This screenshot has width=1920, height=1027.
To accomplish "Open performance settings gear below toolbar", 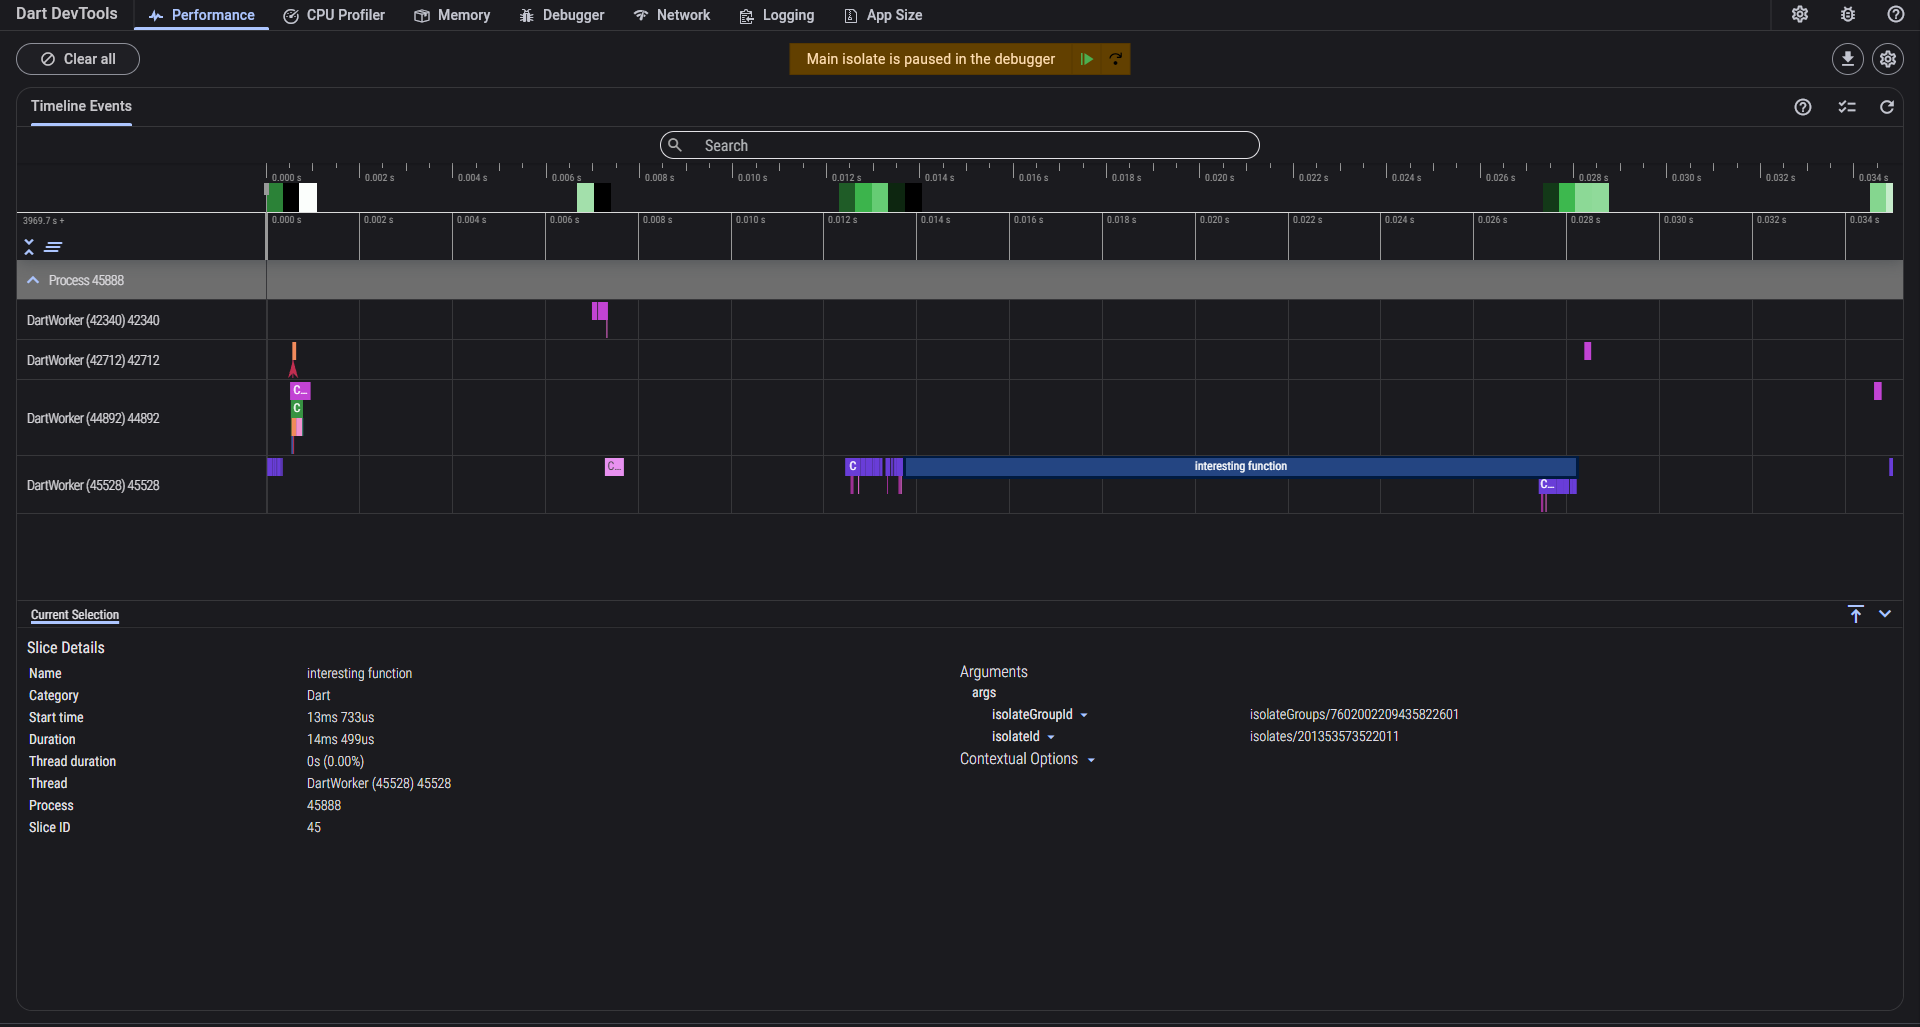I will coord(1888,59).
